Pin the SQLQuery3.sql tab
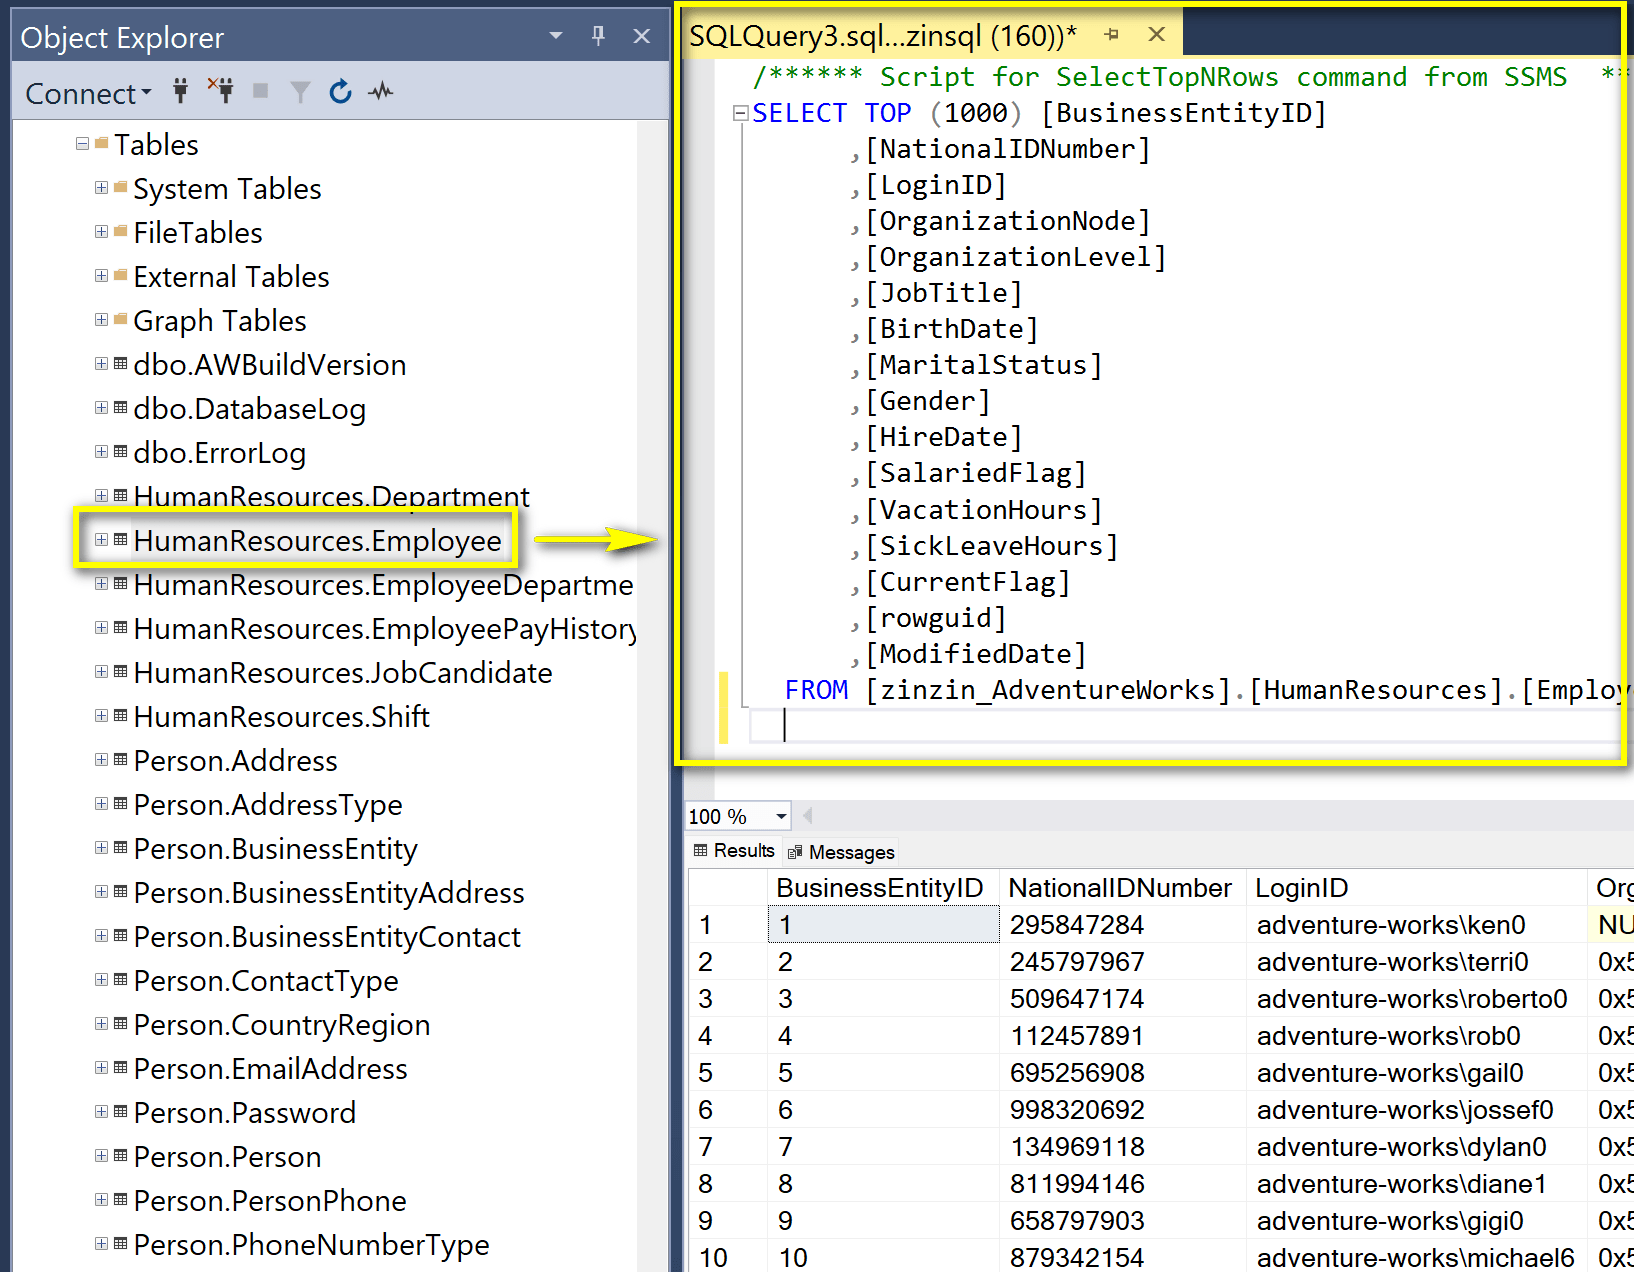 point(1112,35)
